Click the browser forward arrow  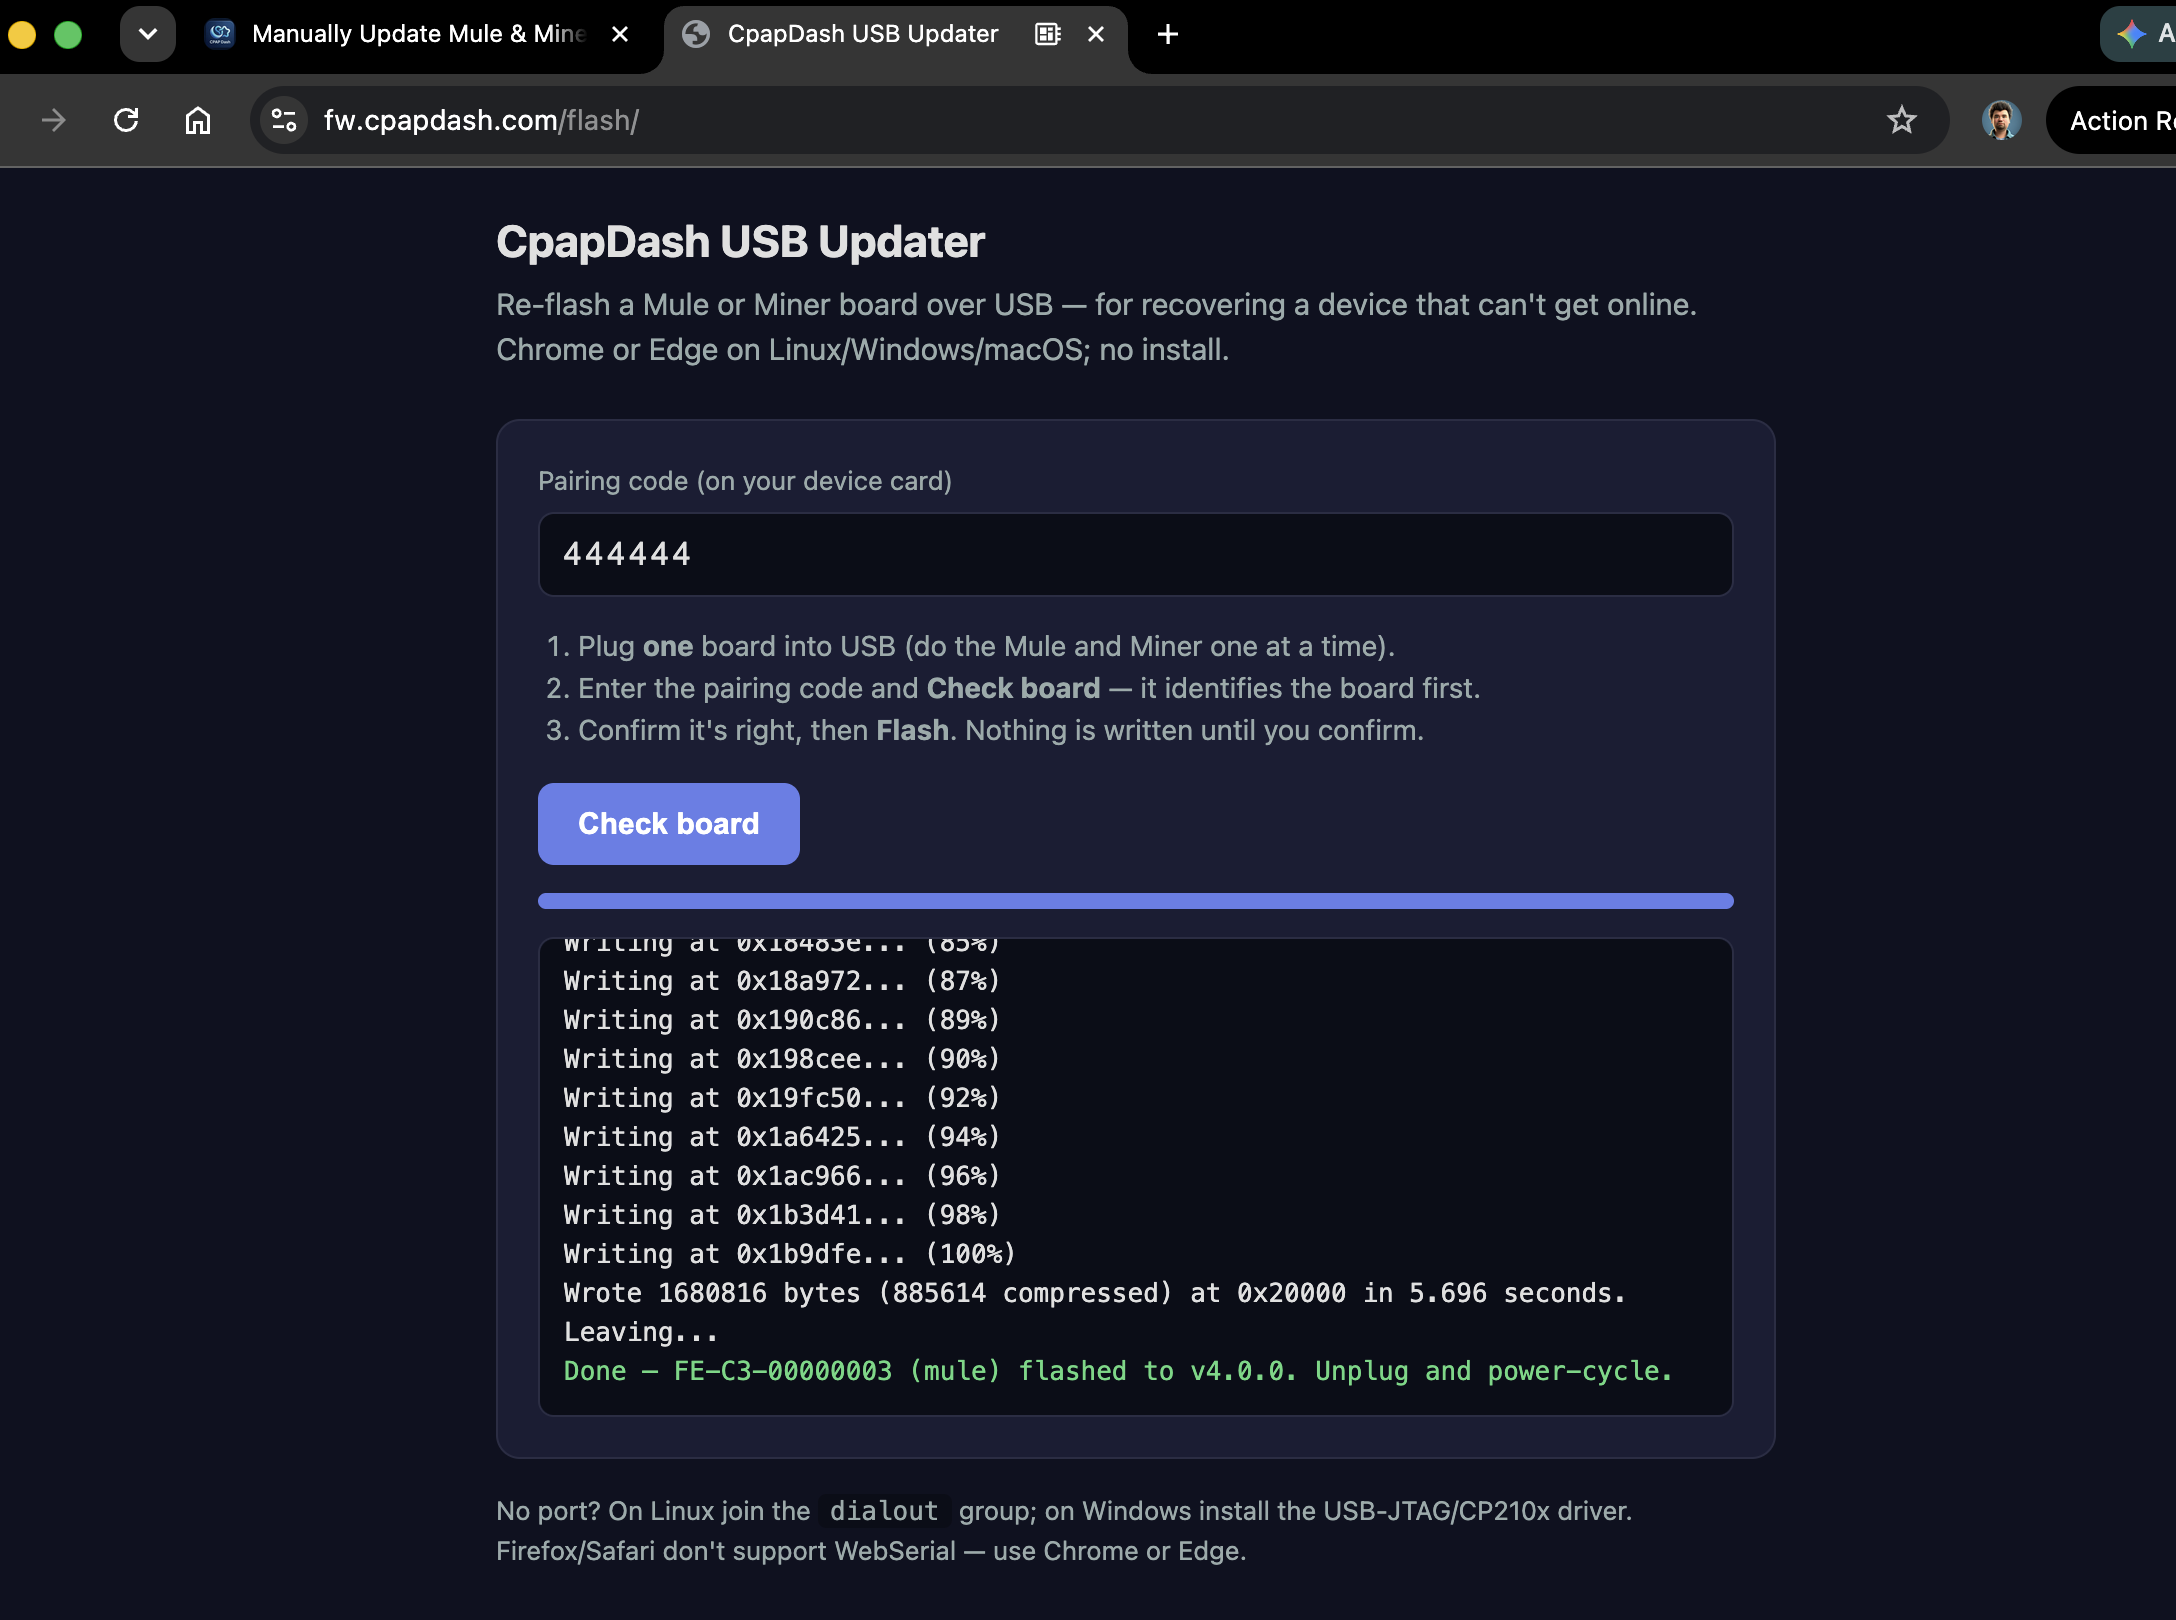click(54, 121)
